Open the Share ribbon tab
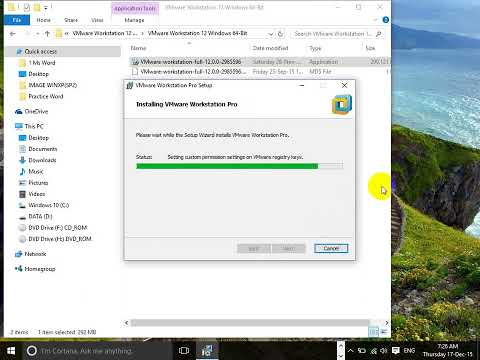 tap(71, 20)
